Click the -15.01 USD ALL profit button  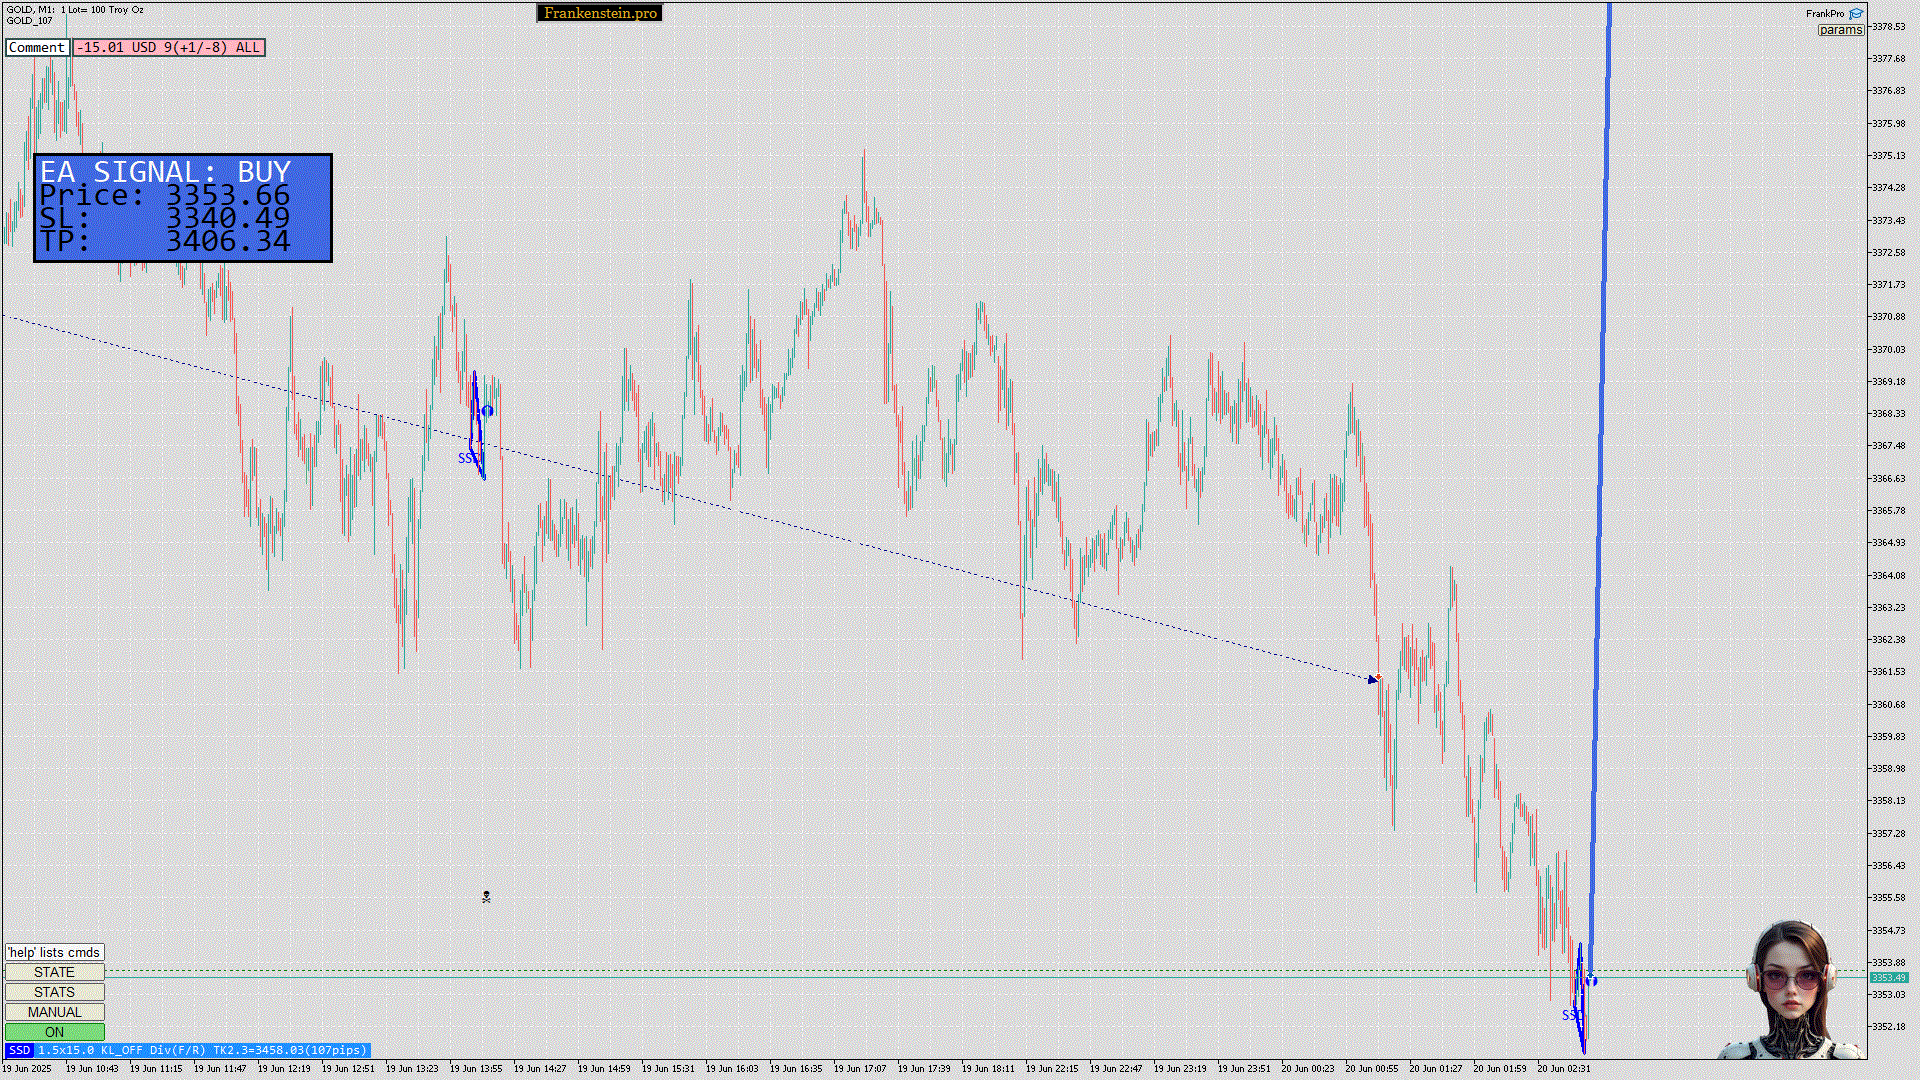tap(169, 47)
